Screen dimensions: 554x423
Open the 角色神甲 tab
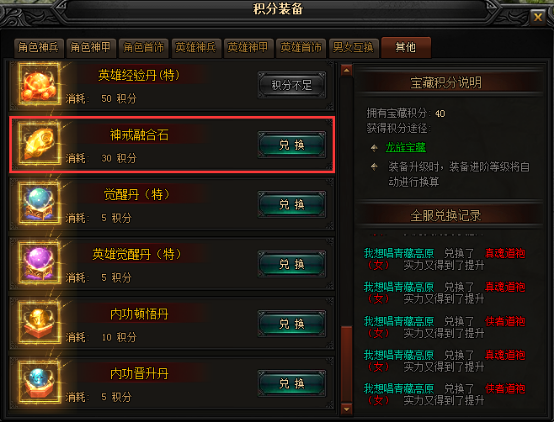(x=91, y=48)
